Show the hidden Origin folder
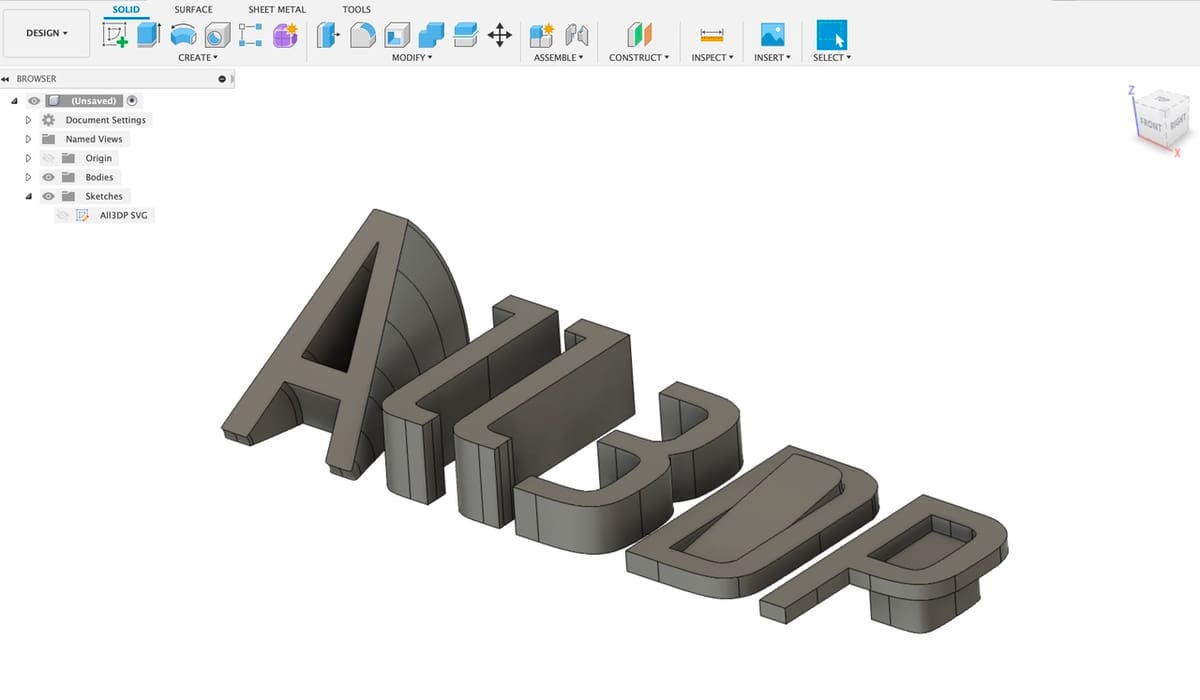The width and height of the screenshot is (1200, 700). click(x=48, y=158)
